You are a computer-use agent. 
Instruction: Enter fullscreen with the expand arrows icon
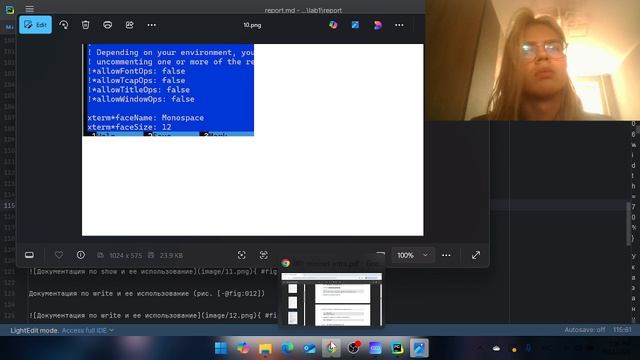click(476, 255)
